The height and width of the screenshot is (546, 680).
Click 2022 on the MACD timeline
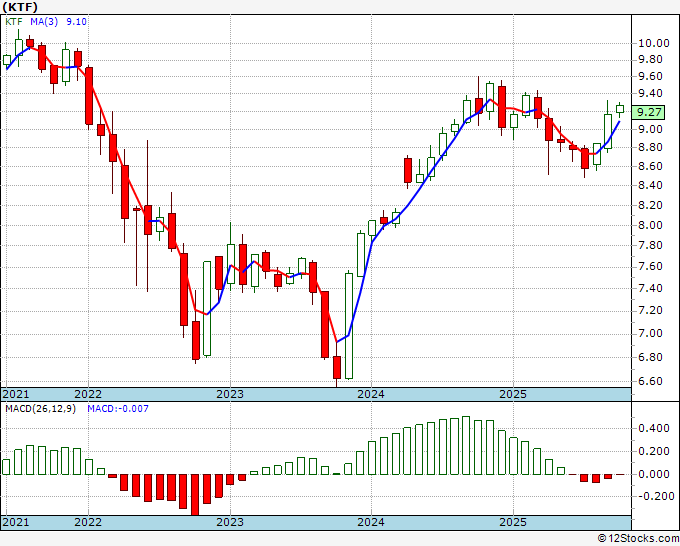(x=88, y=522)
